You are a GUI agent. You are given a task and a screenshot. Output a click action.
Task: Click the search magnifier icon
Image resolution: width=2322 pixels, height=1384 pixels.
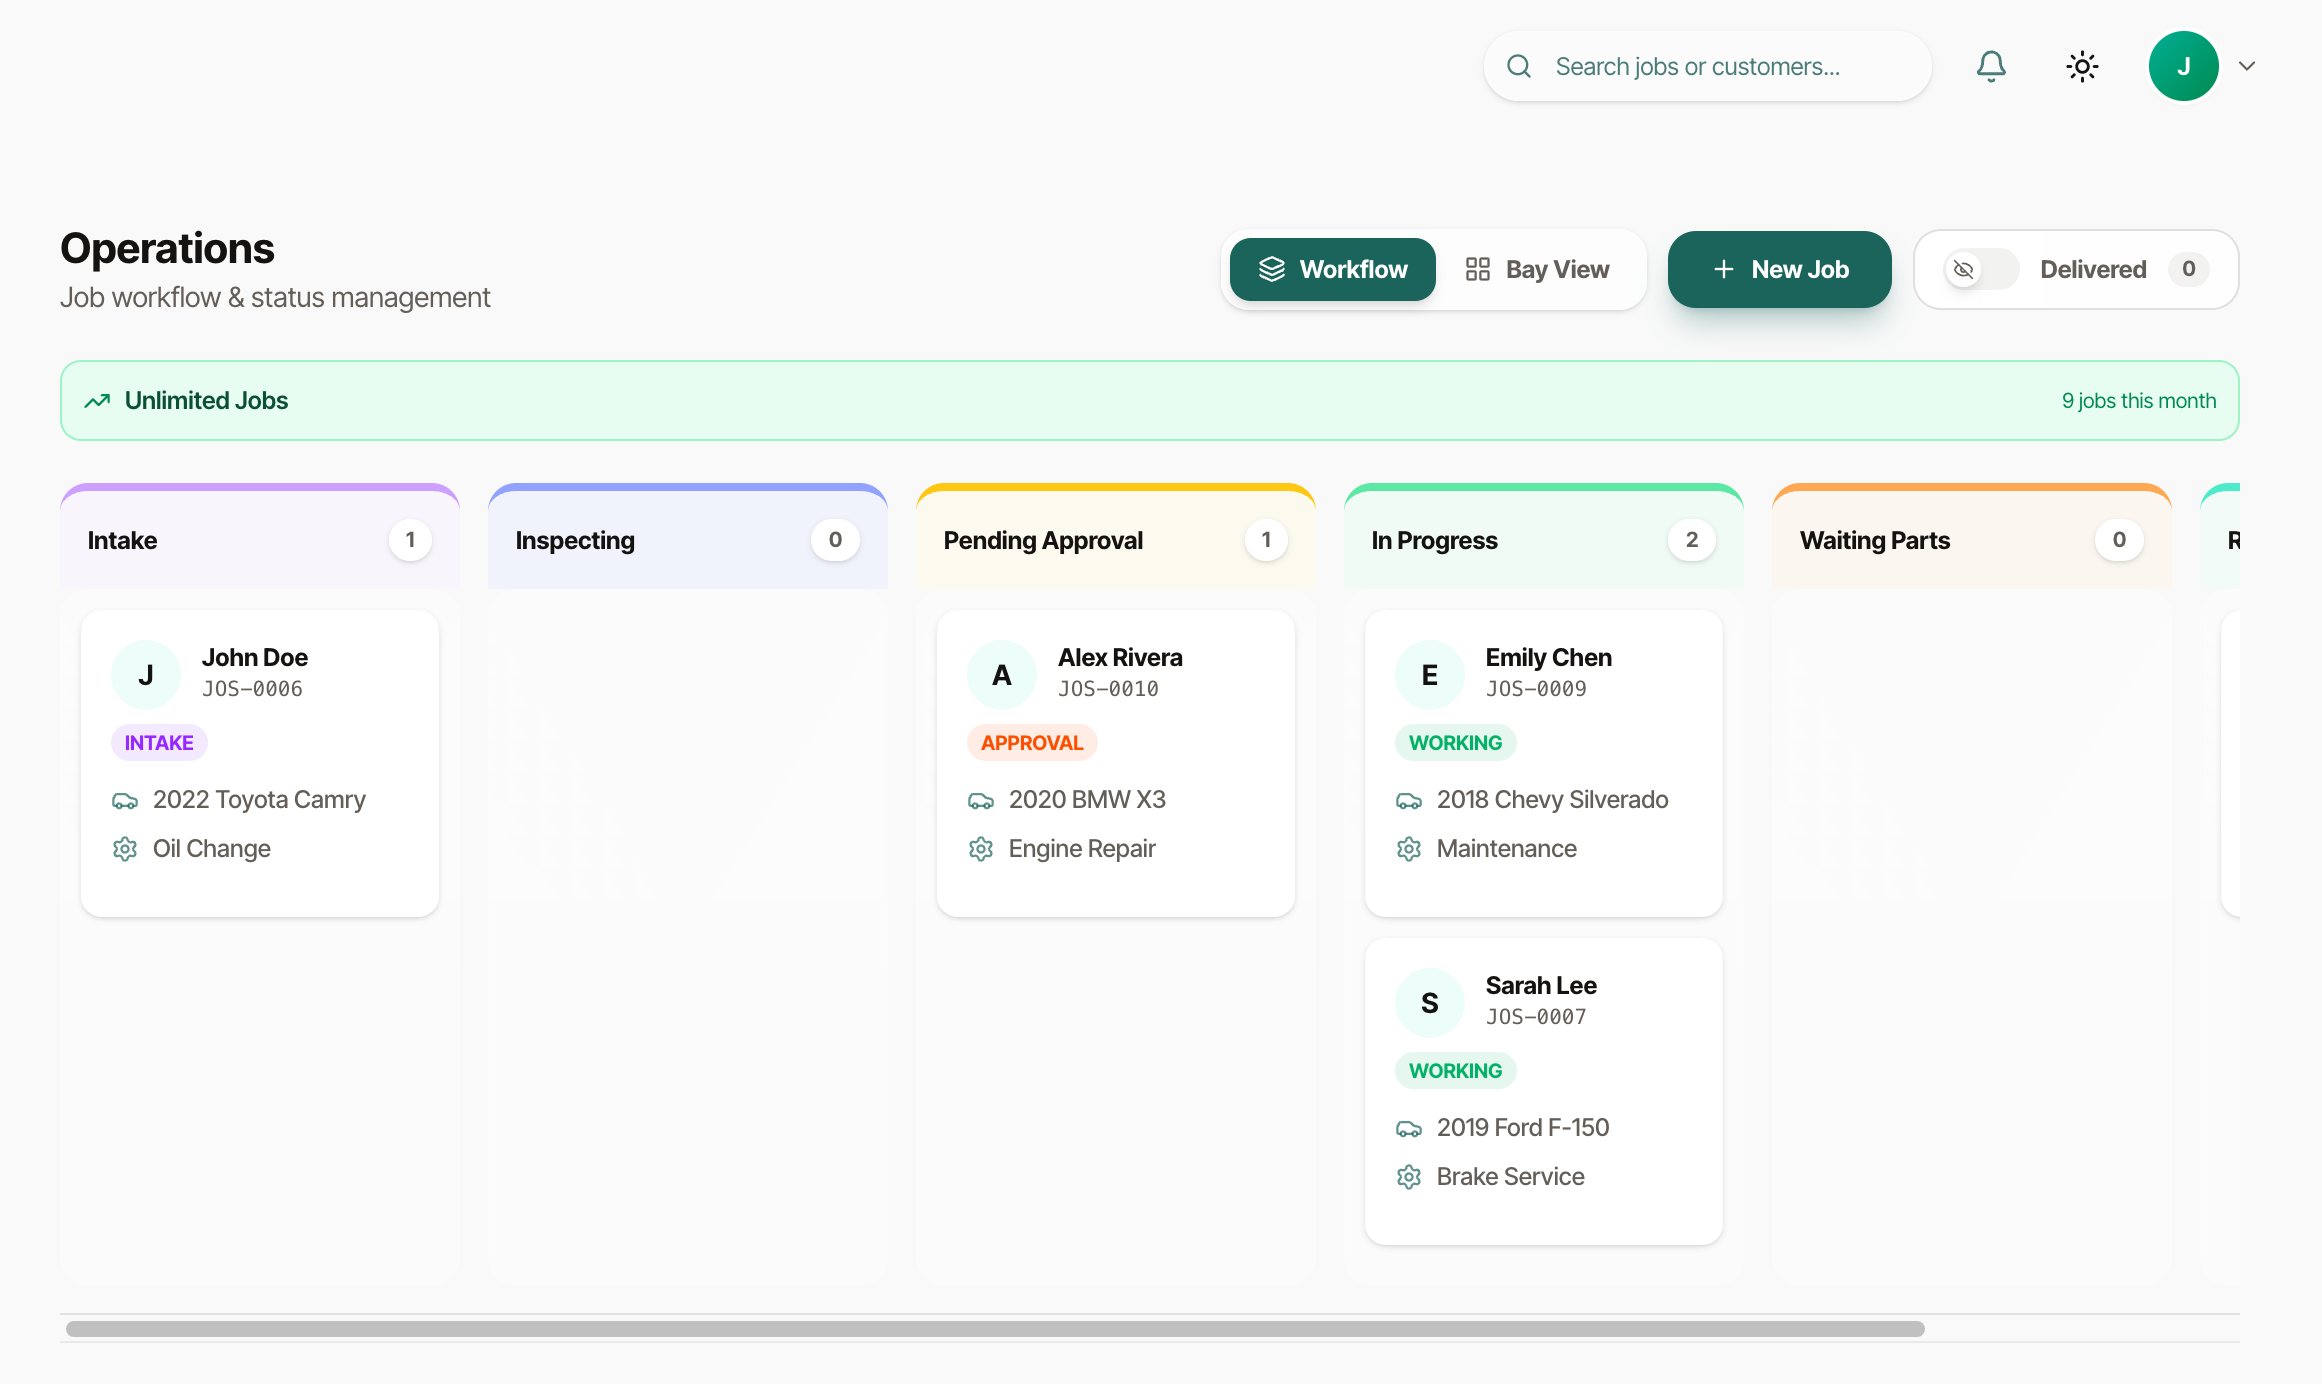[x=1519, y=66]
